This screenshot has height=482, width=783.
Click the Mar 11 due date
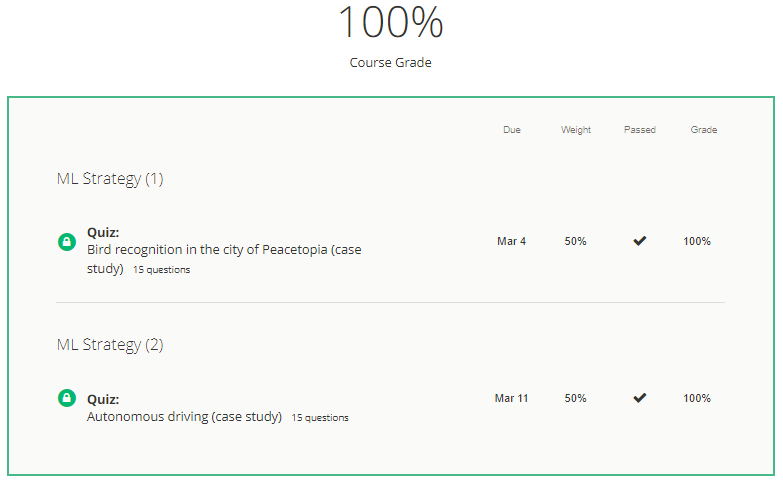(x=511, y=398)
